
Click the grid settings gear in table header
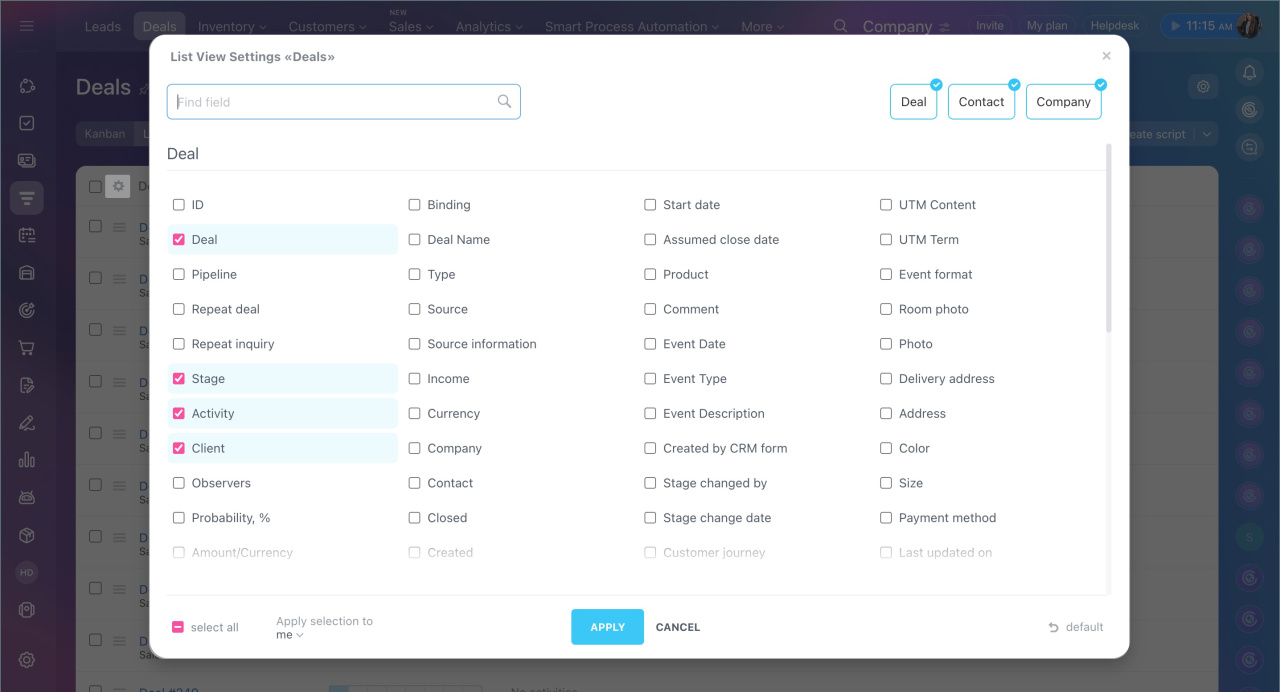pos(118,186)
